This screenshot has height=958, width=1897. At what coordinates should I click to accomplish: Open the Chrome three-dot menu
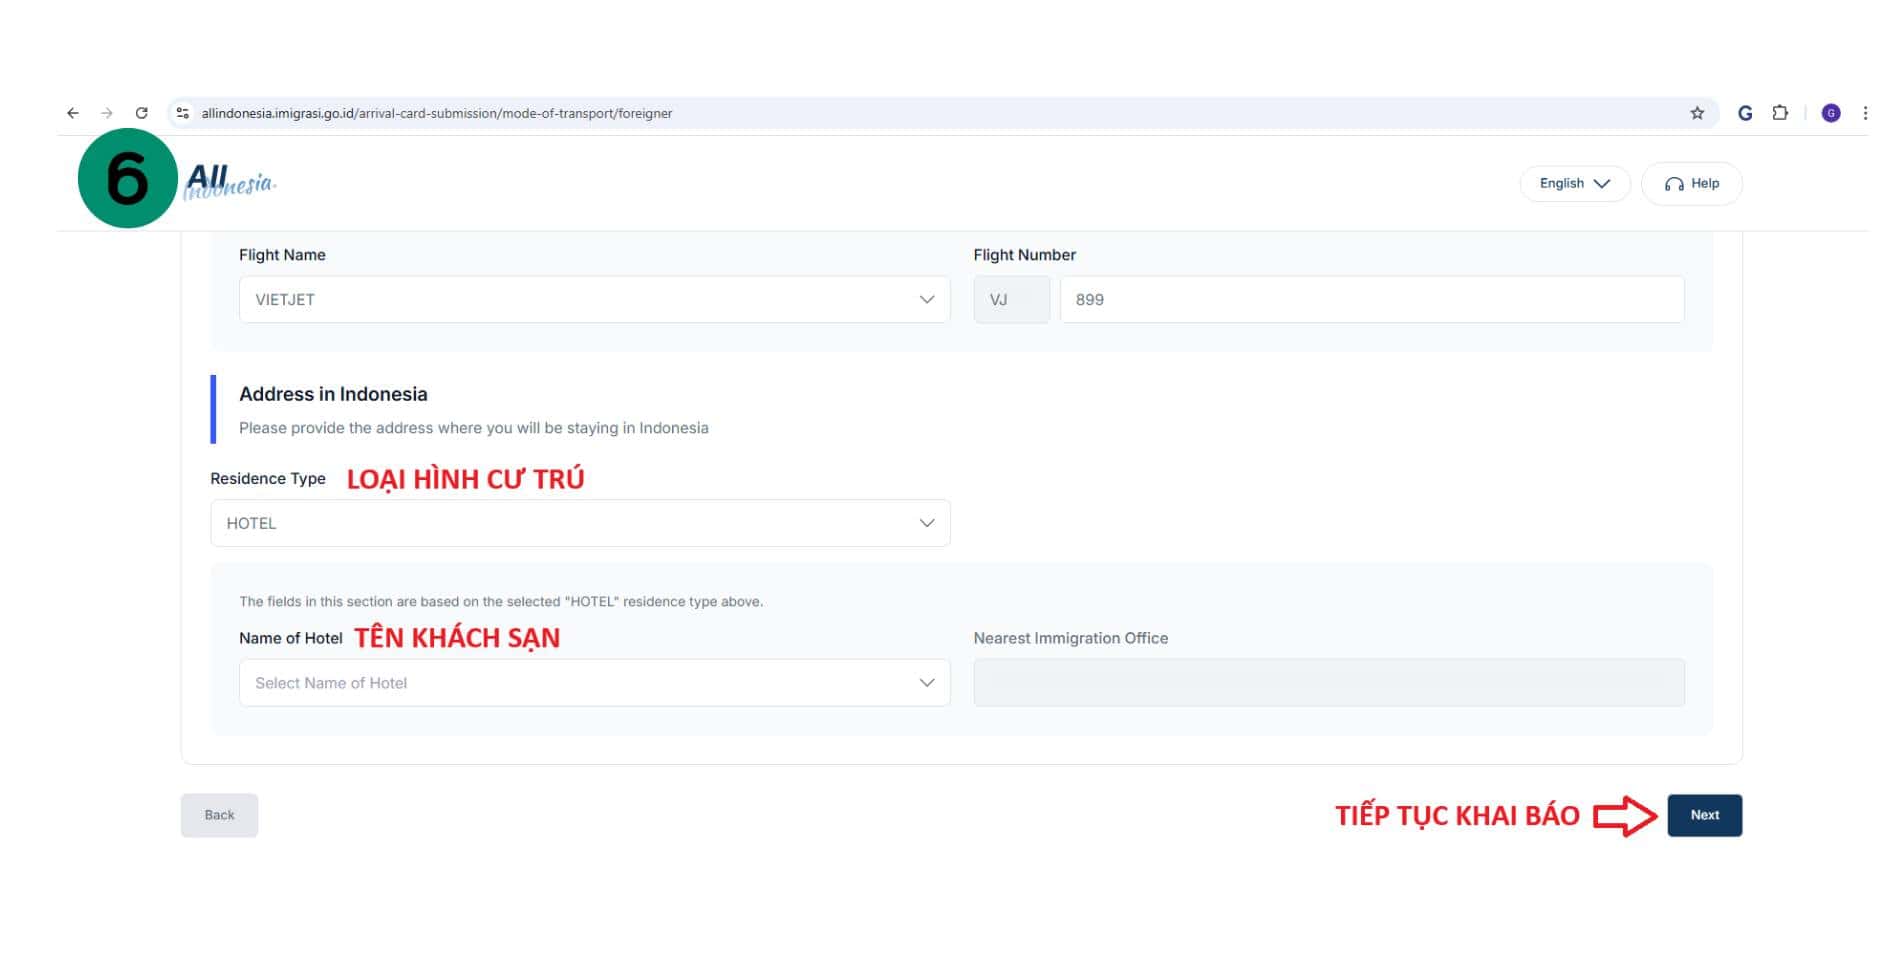tap(1865, 113)
